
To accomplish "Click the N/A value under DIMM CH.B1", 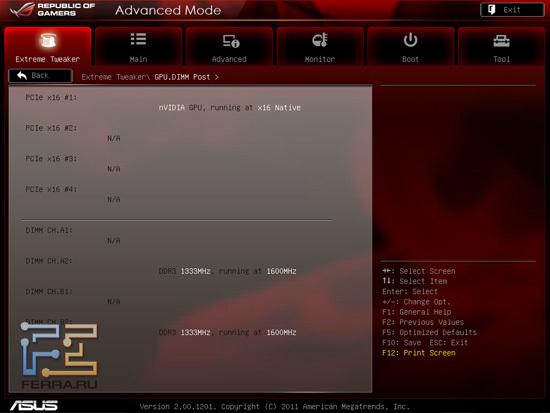I will pos(114,302).
